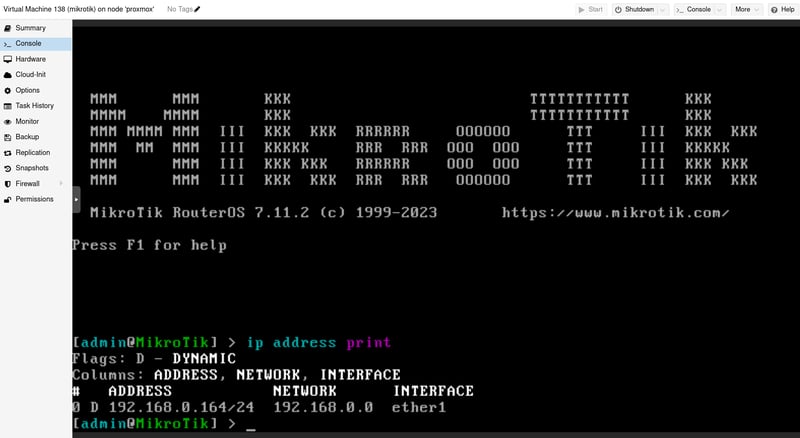Expand the Firewall submenu arrow
Viewport: 800px width, 438px height.
tap(61, 183)
